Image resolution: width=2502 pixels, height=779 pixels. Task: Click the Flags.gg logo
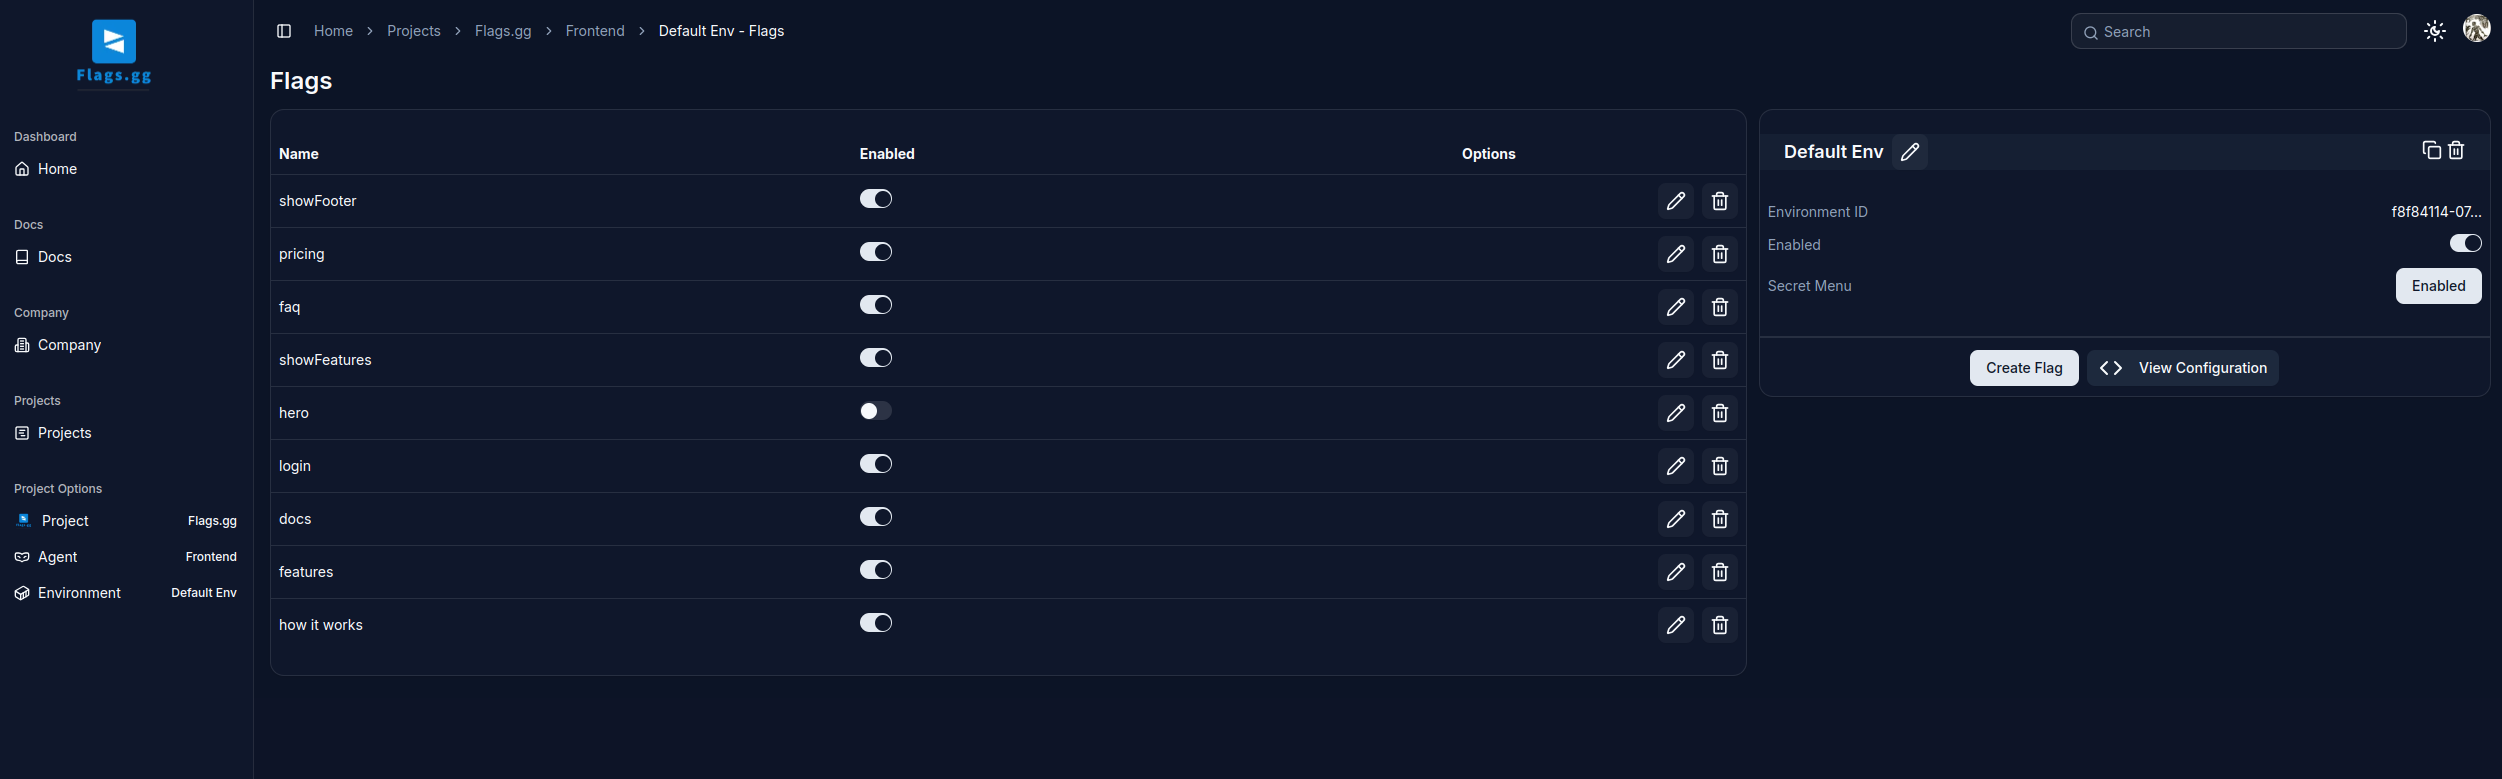tap(114, 54)
